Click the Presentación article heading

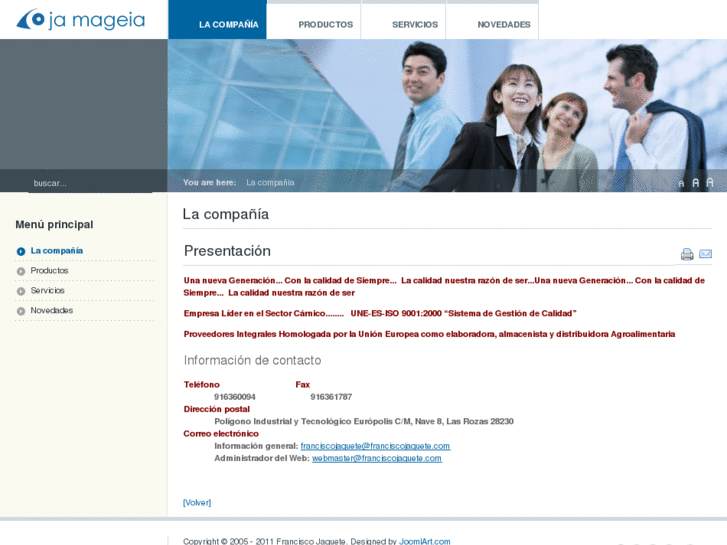pos(227,251)
